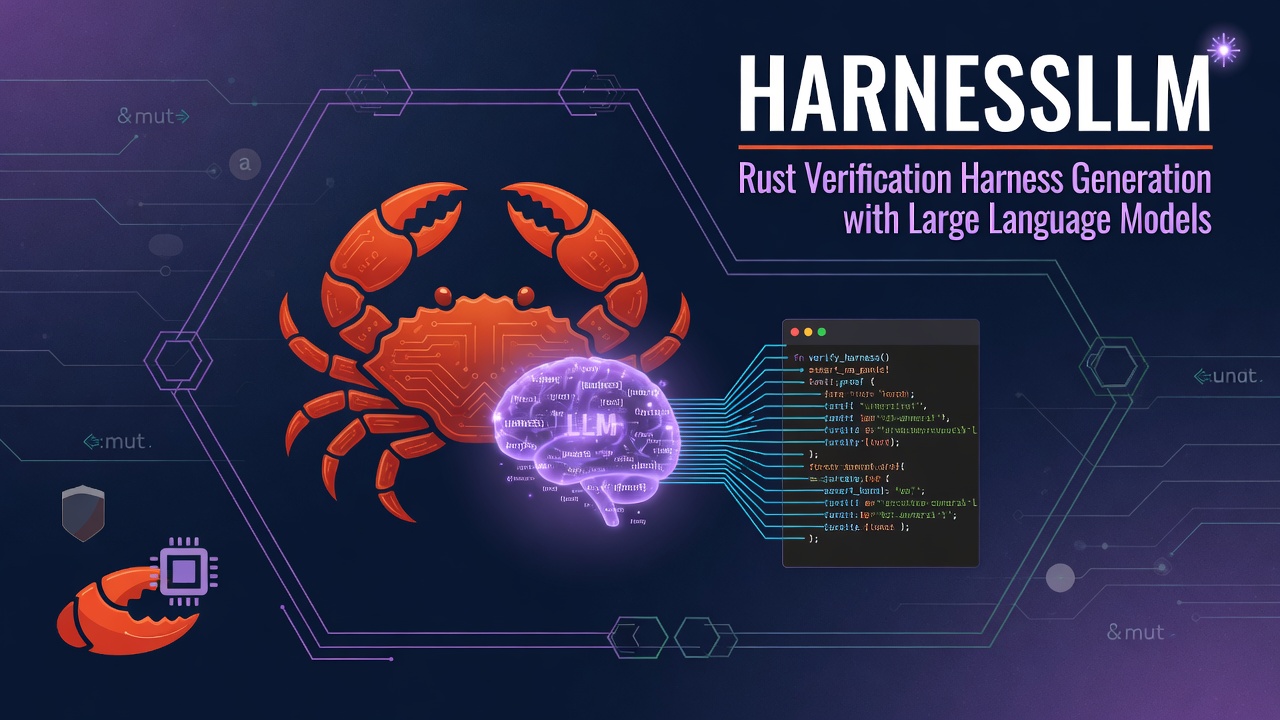Click the '&mut' label with arrow at top left
This screenshot has width=1280, height=720.
153,117
